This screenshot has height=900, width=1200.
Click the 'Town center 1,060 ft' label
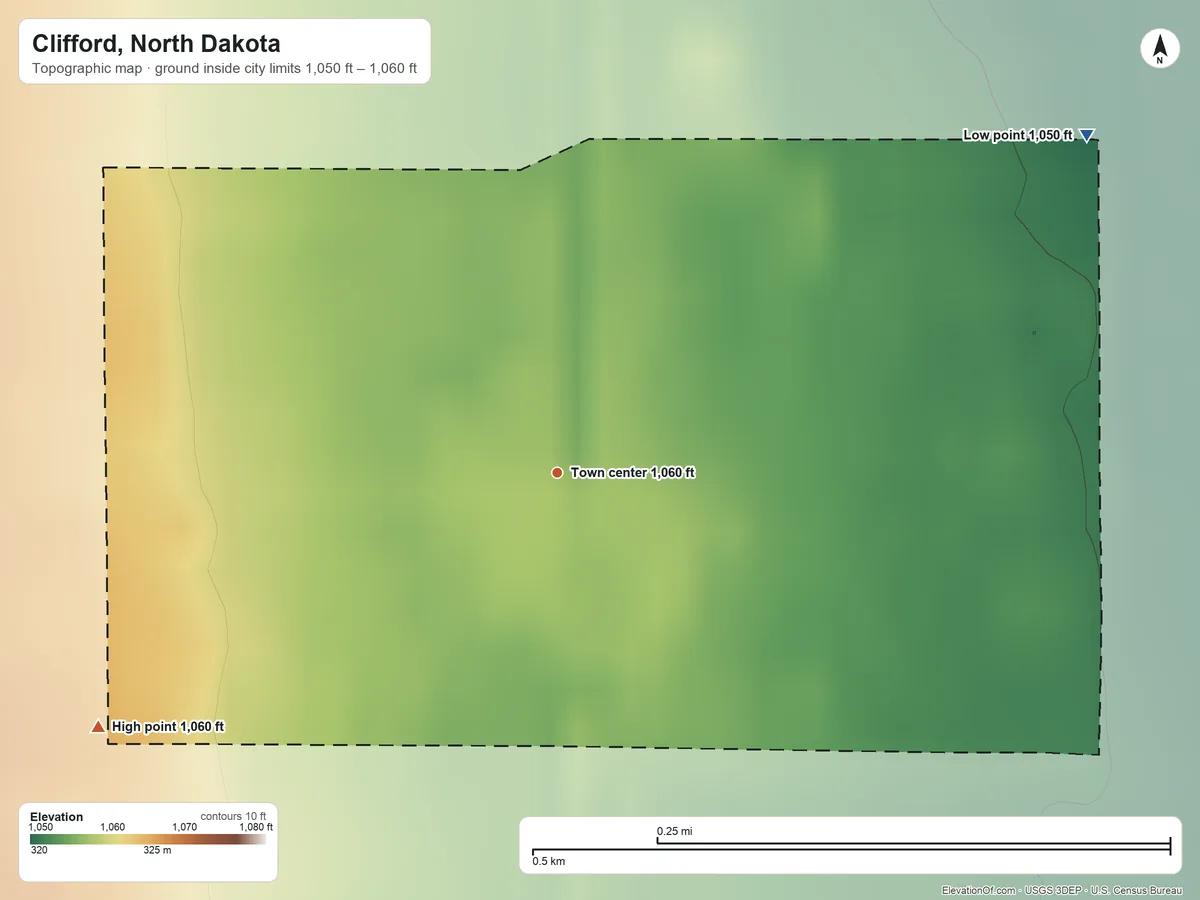tap(632, 472)
